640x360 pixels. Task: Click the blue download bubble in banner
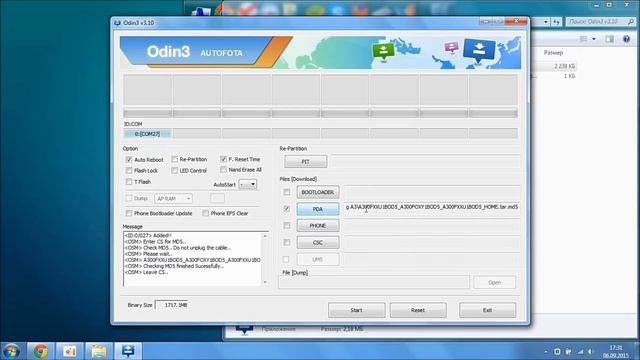(479, 51)
